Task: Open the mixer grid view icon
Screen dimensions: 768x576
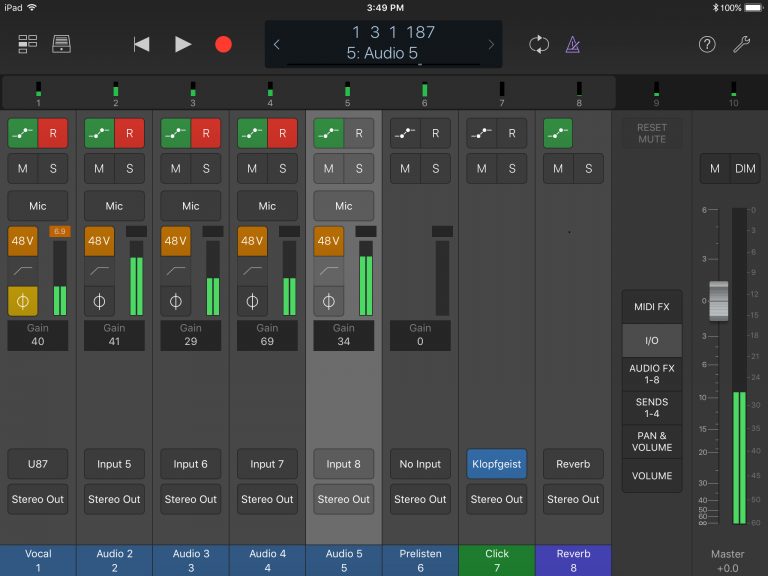Action: click(x=27, y=44)
